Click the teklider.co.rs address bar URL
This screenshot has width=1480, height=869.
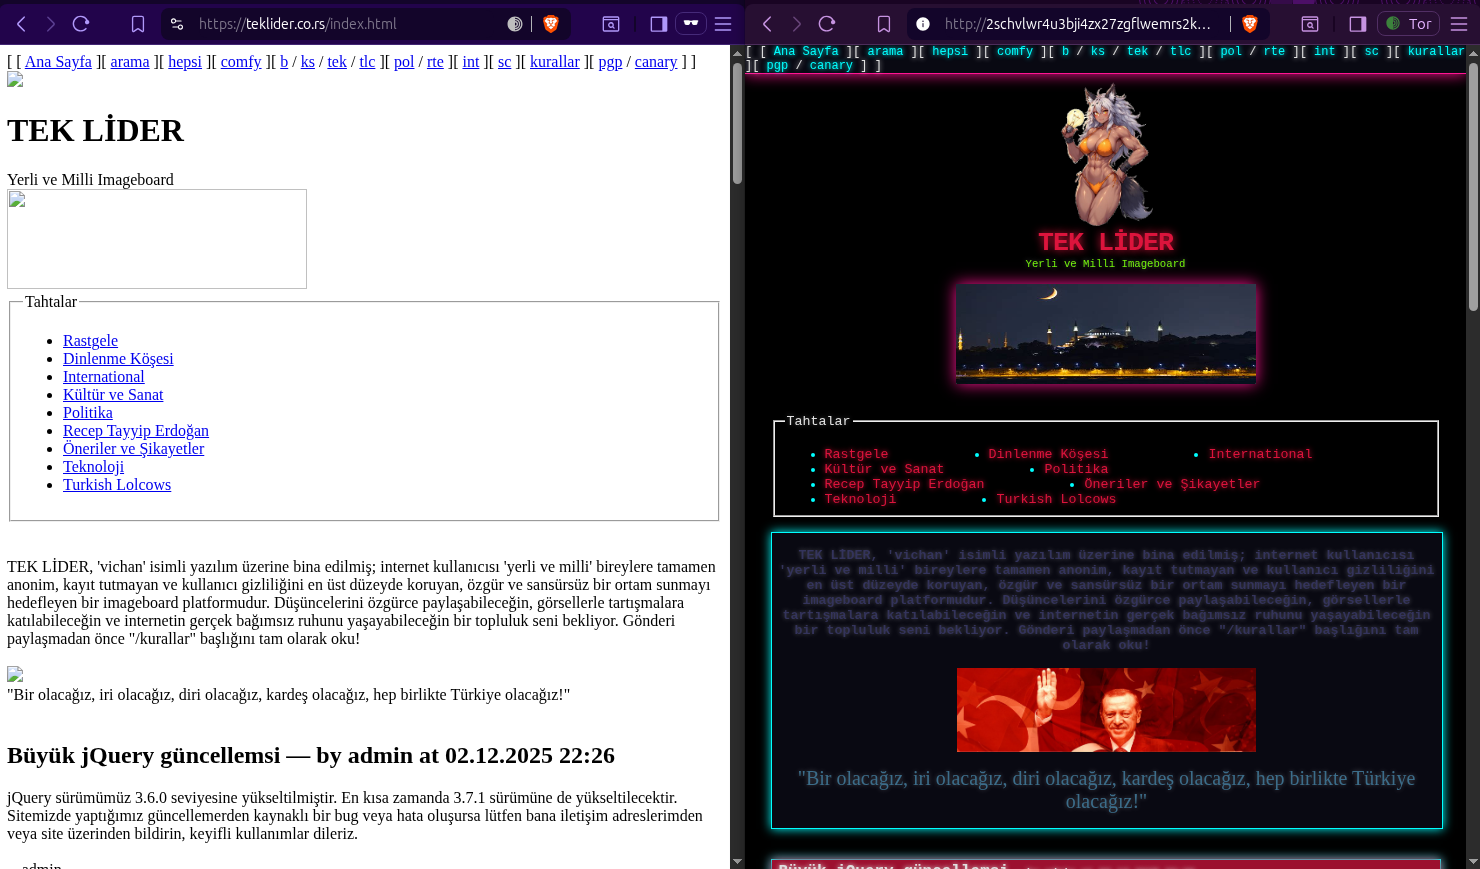340,24
